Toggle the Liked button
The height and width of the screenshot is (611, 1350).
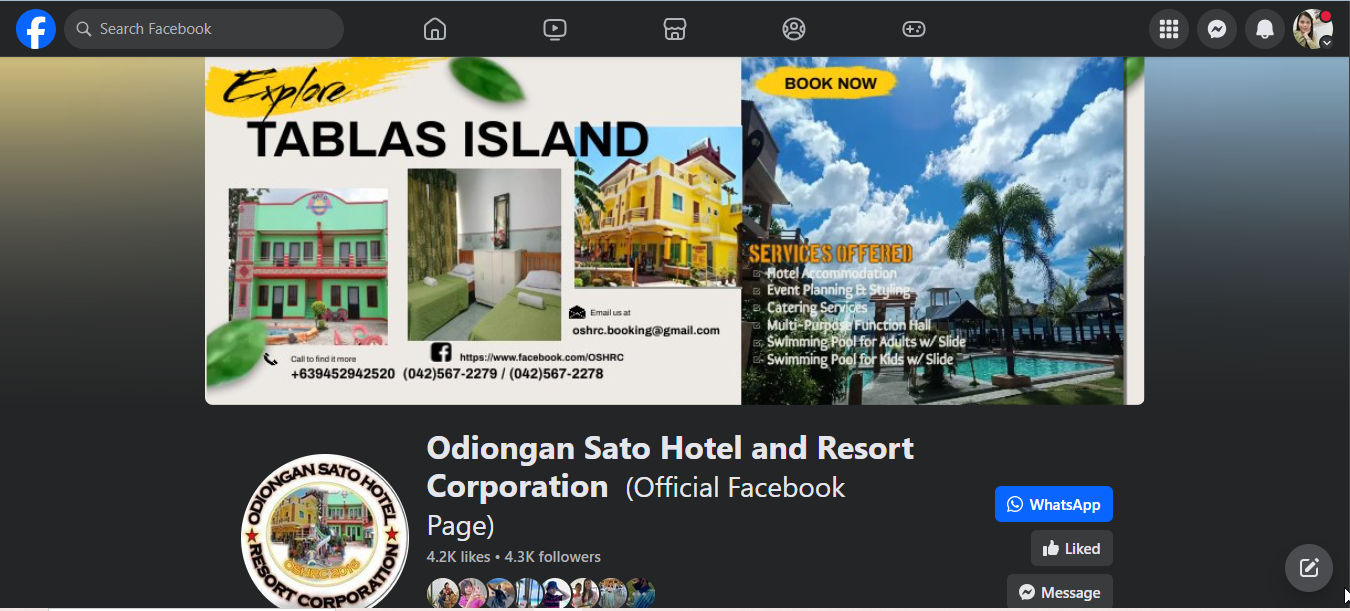(x=1072, y=548)
